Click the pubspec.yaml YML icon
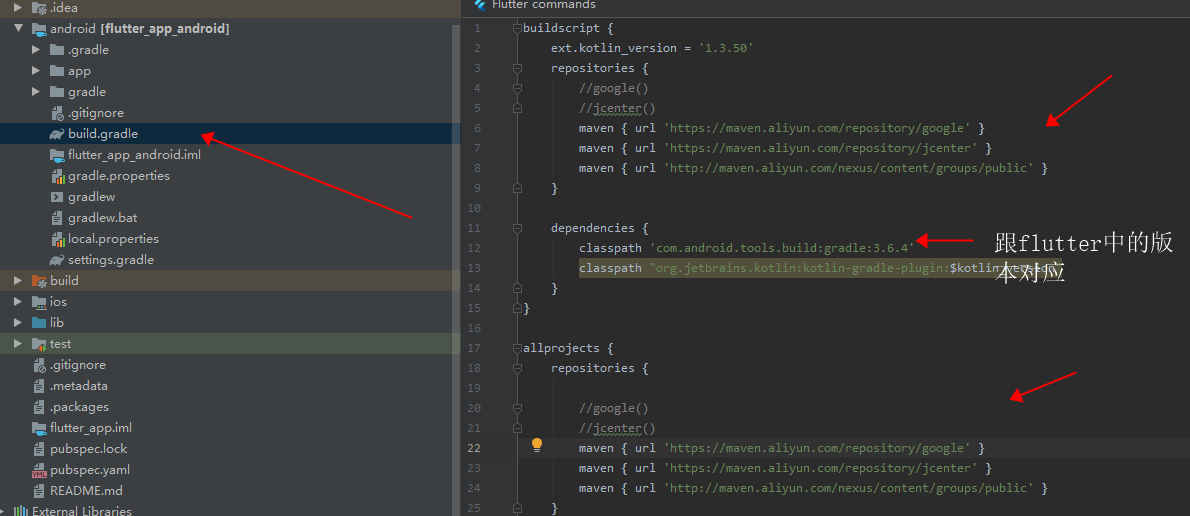 39,470
